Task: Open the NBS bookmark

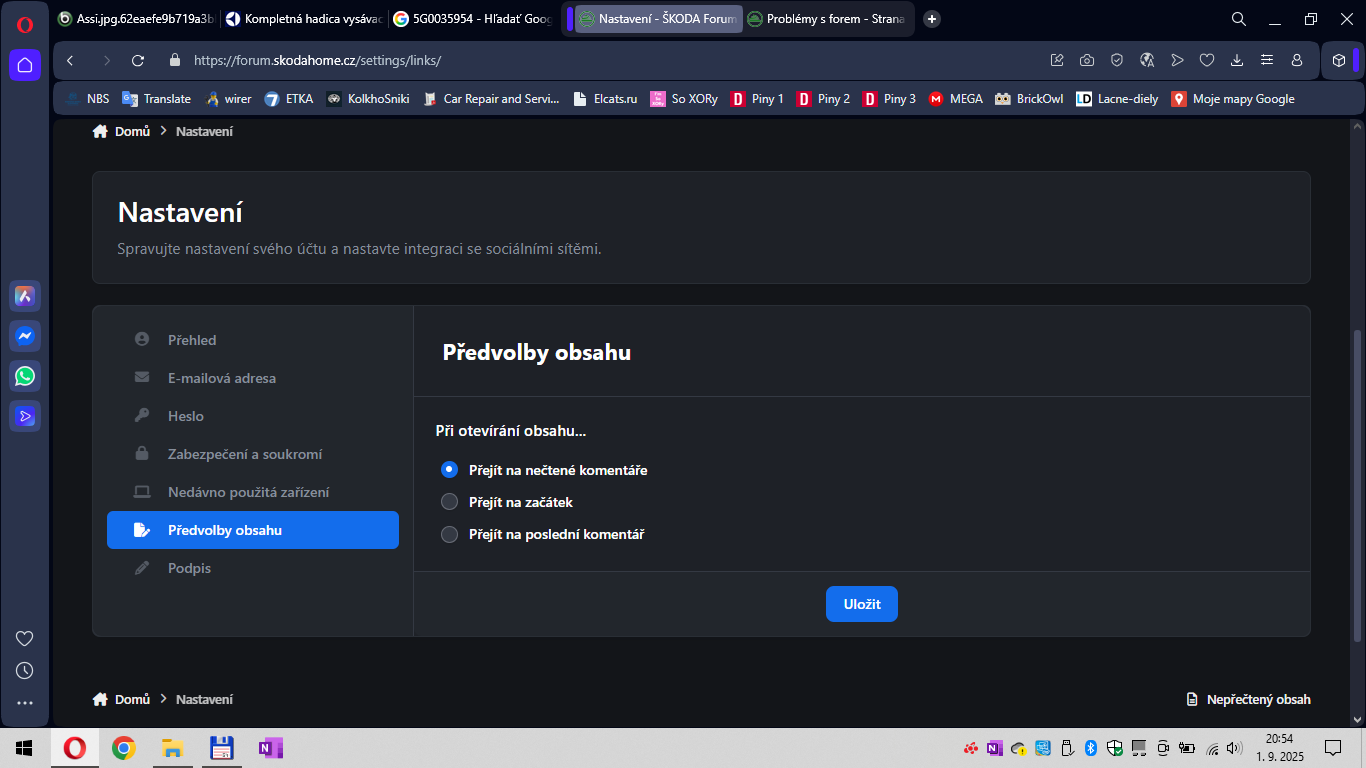Action: tap(87, 99)
